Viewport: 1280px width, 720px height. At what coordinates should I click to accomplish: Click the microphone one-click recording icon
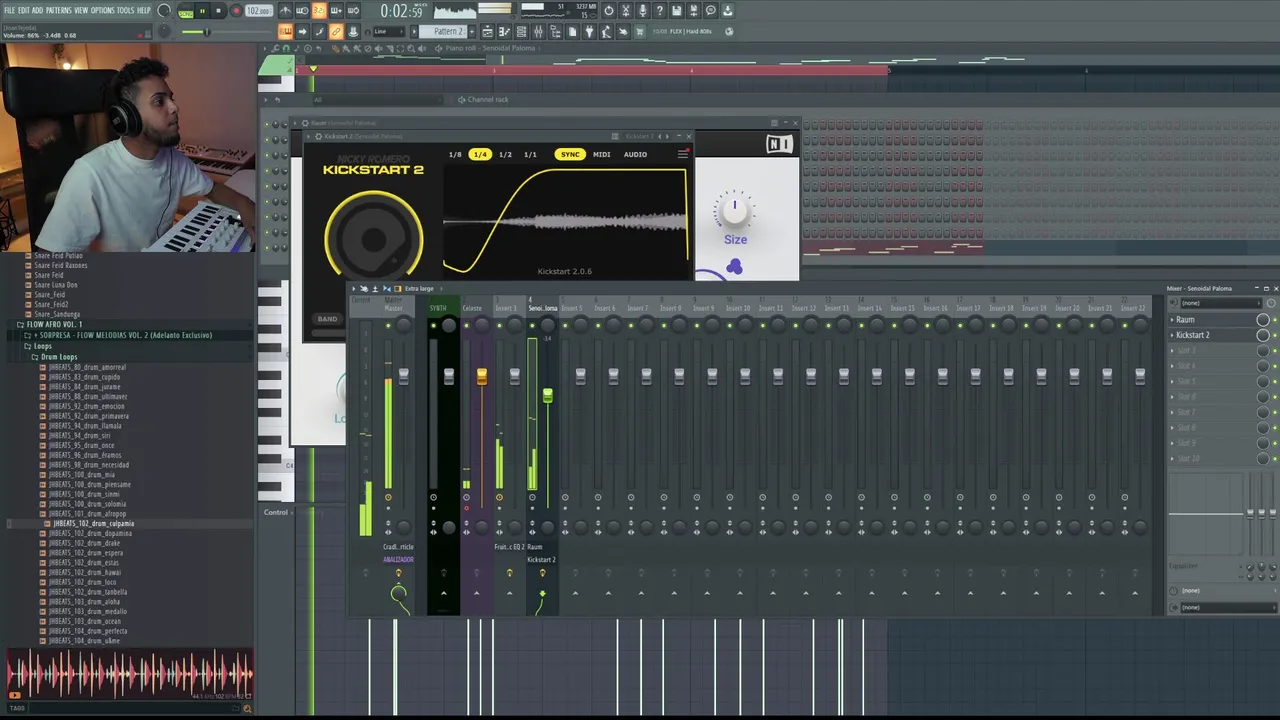(643, 10)
